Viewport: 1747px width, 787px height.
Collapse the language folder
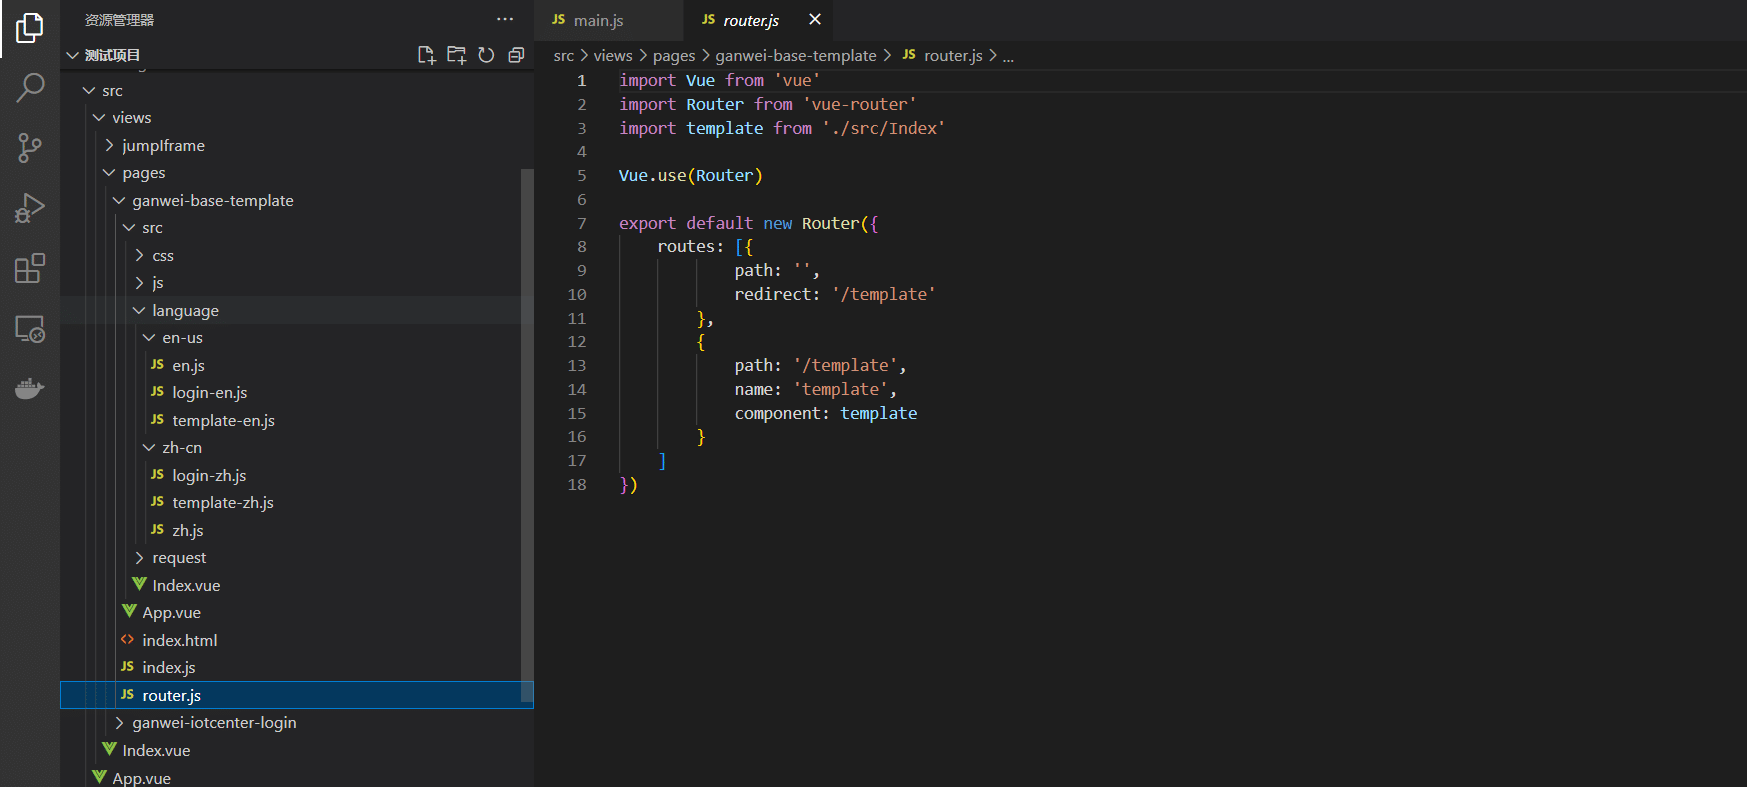[185, 310]
